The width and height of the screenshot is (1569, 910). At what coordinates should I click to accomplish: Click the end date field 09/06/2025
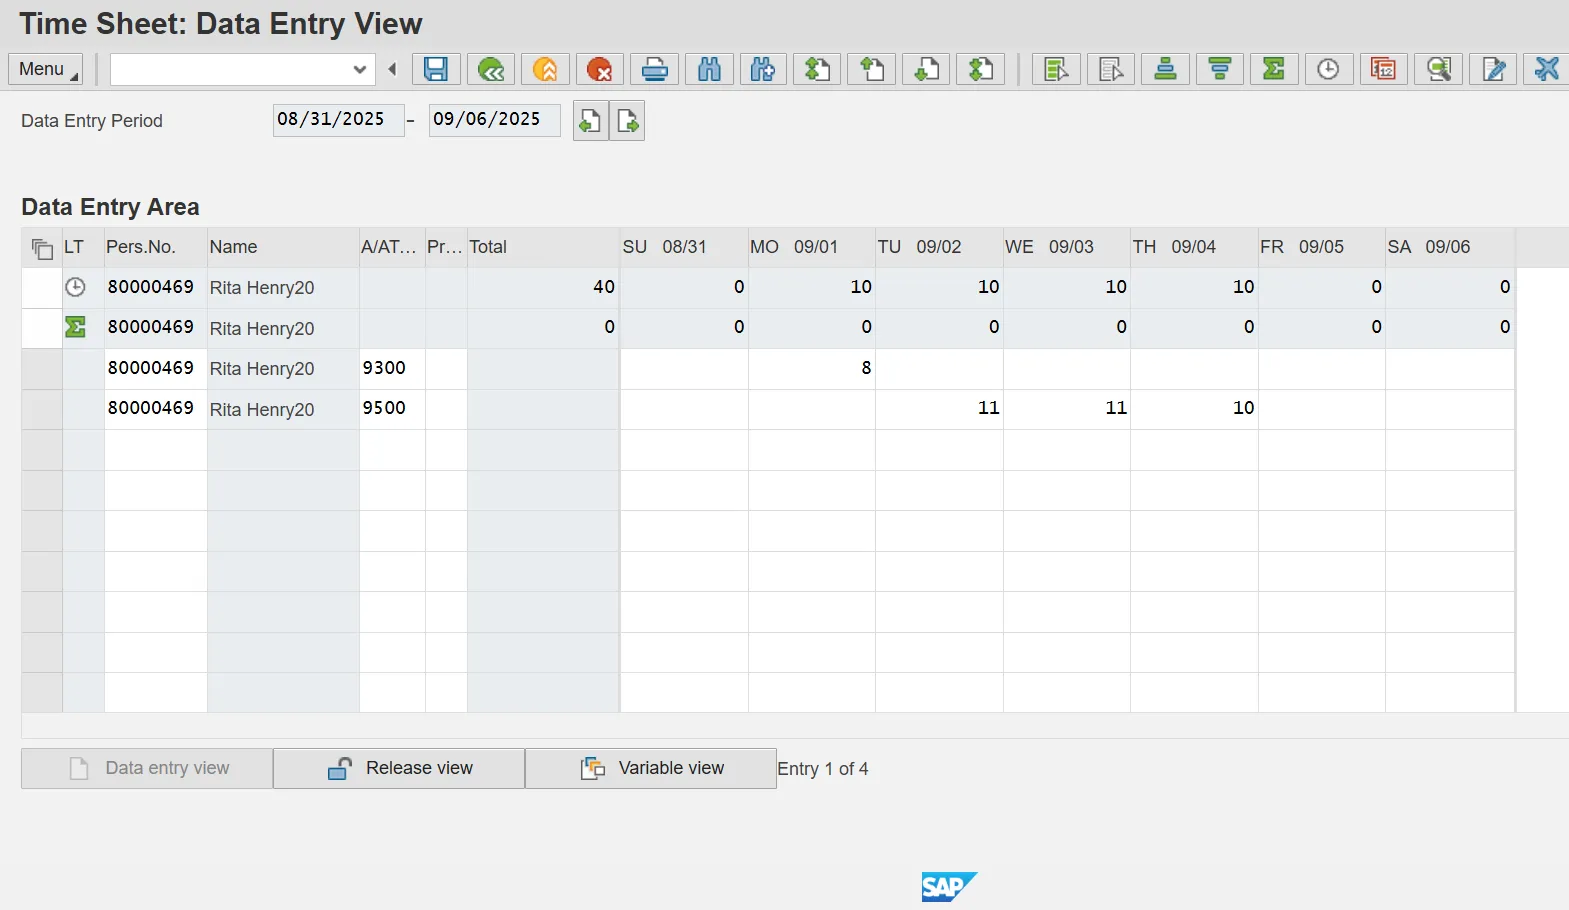point(494,120)
